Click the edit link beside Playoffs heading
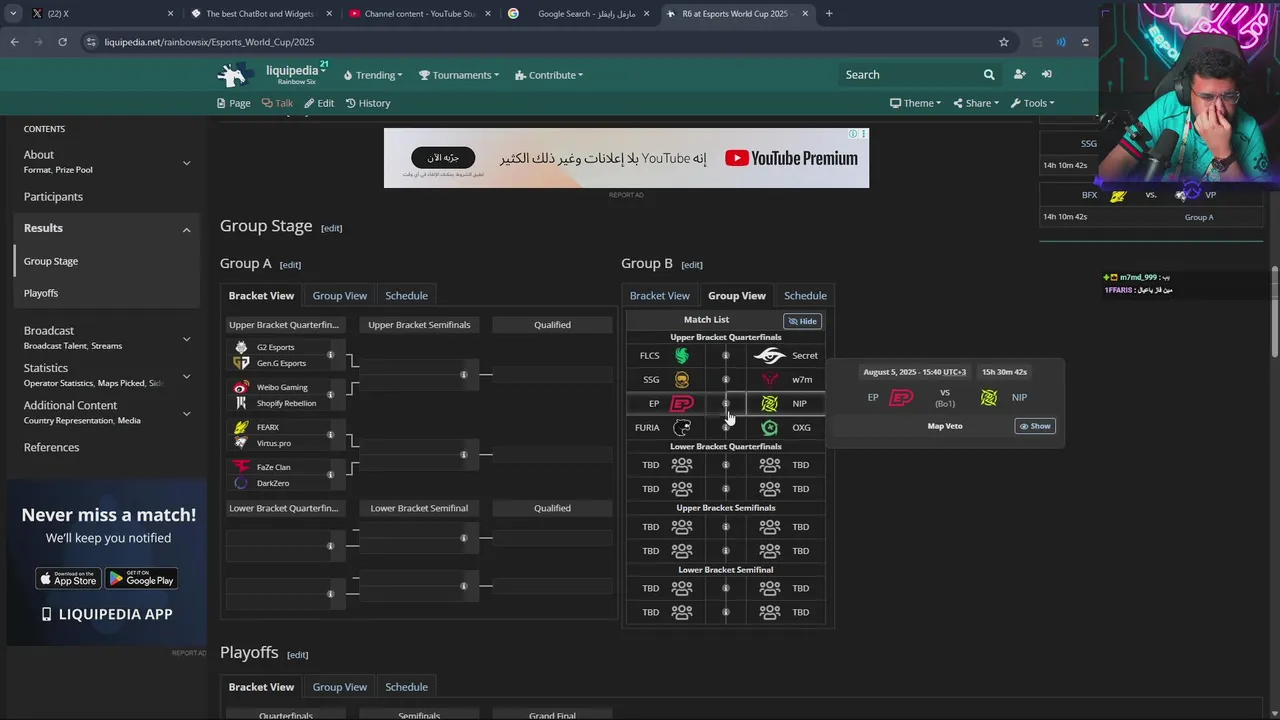 [x=297, y=655]
